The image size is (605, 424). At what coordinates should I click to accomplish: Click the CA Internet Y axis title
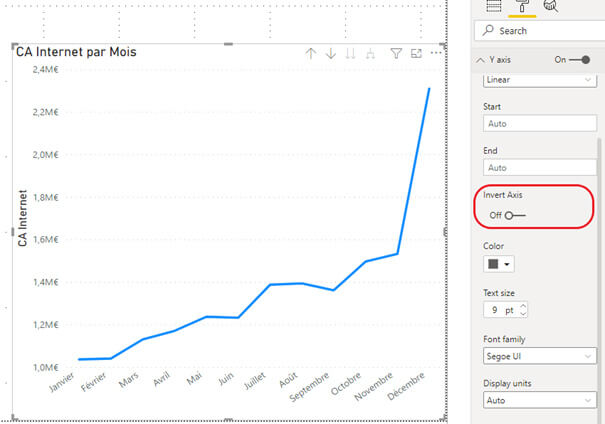(x=22, y=218)
